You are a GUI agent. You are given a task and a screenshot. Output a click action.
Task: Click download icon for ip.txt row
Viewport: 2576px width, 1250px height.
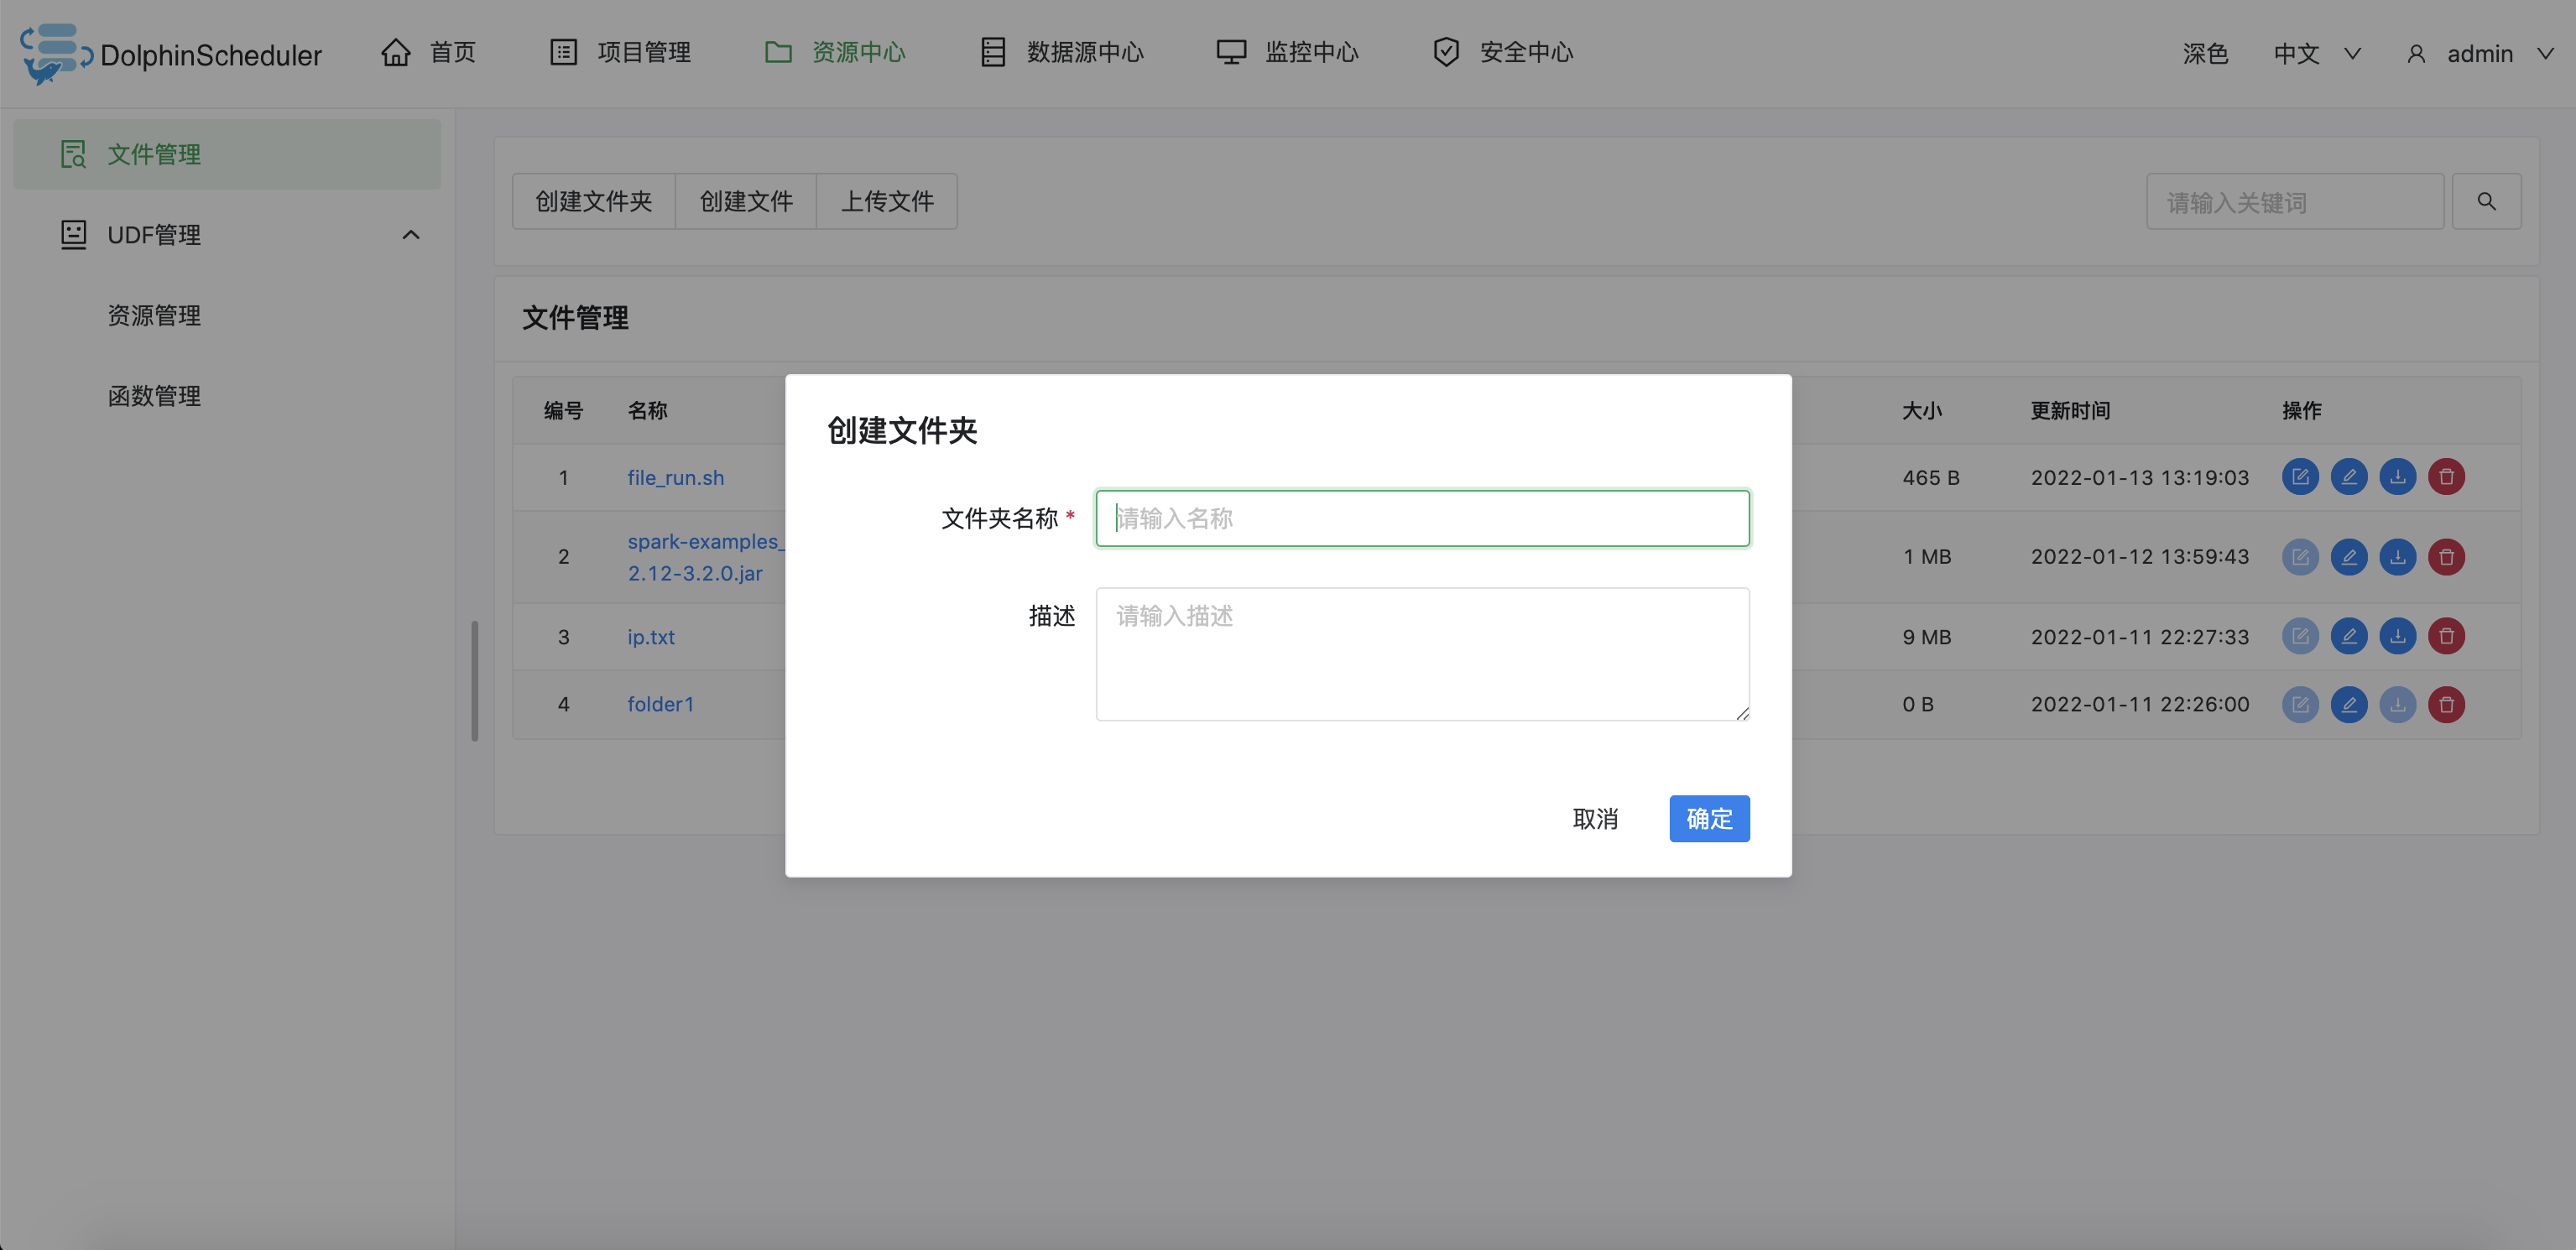coord(2397,636)
